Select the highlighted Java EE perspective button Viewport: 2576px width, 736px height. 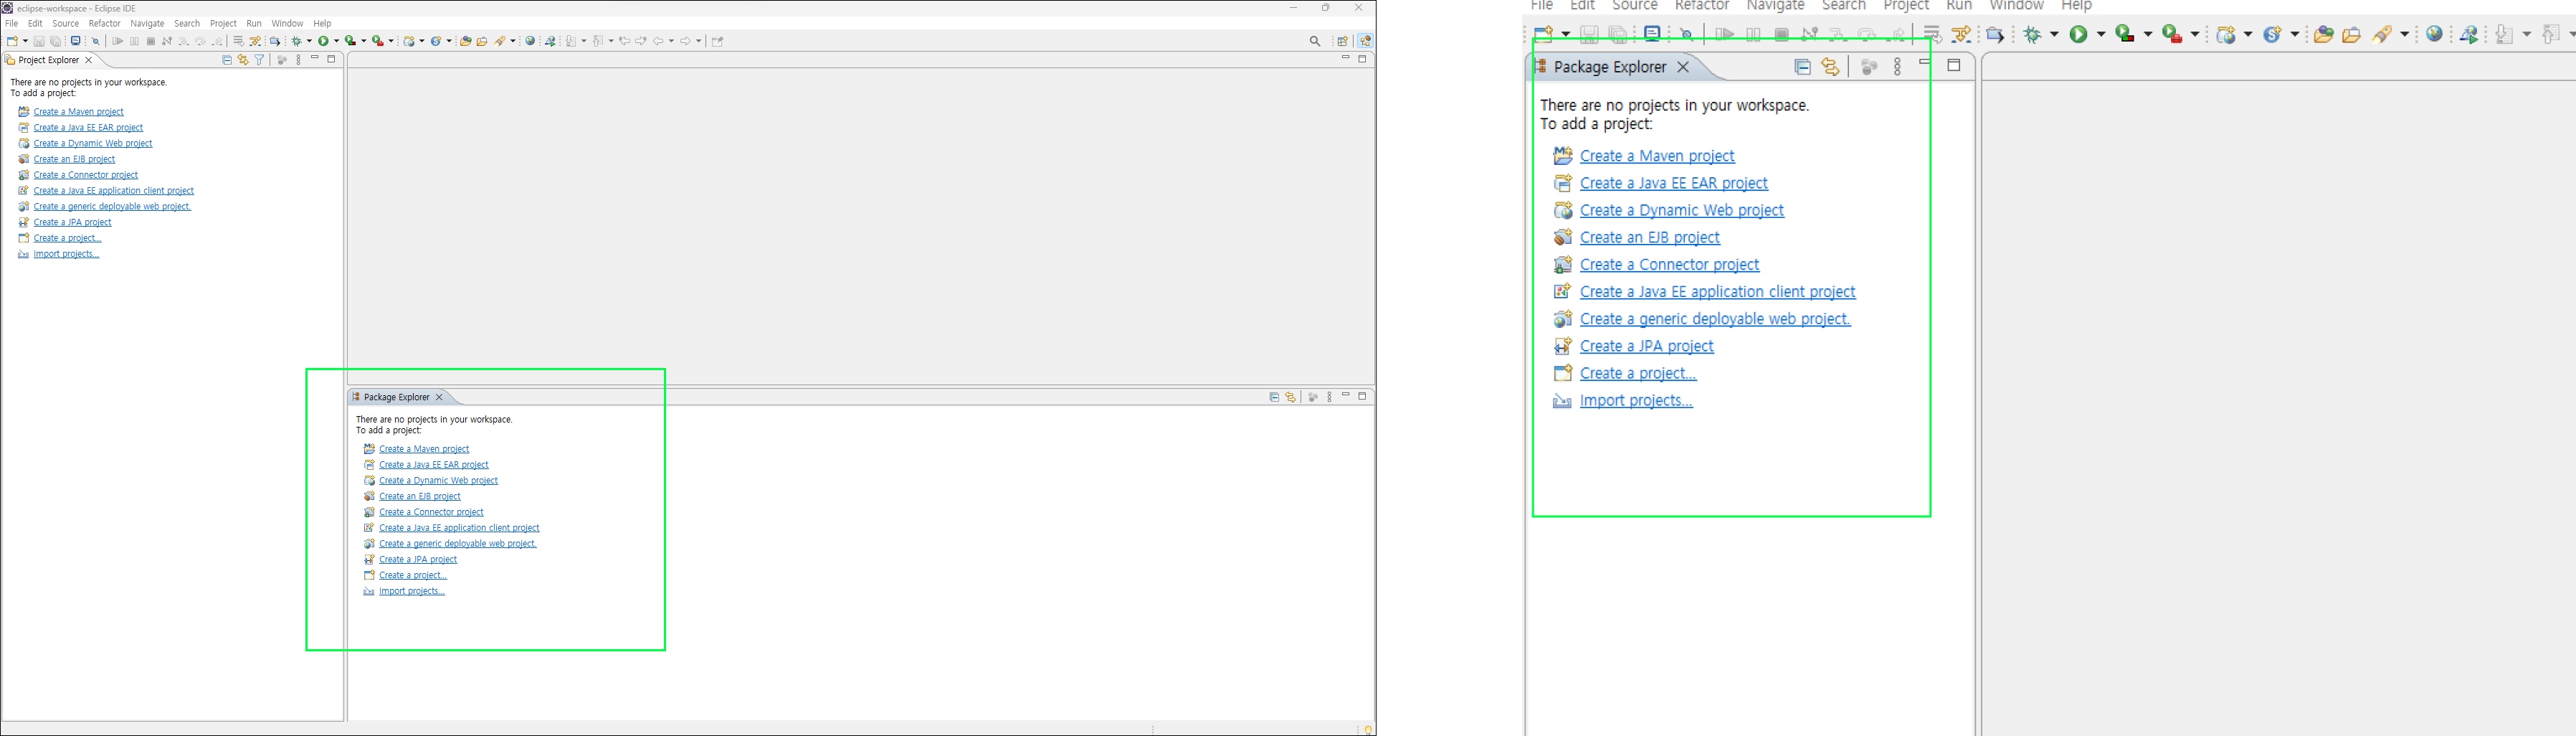1365,41
